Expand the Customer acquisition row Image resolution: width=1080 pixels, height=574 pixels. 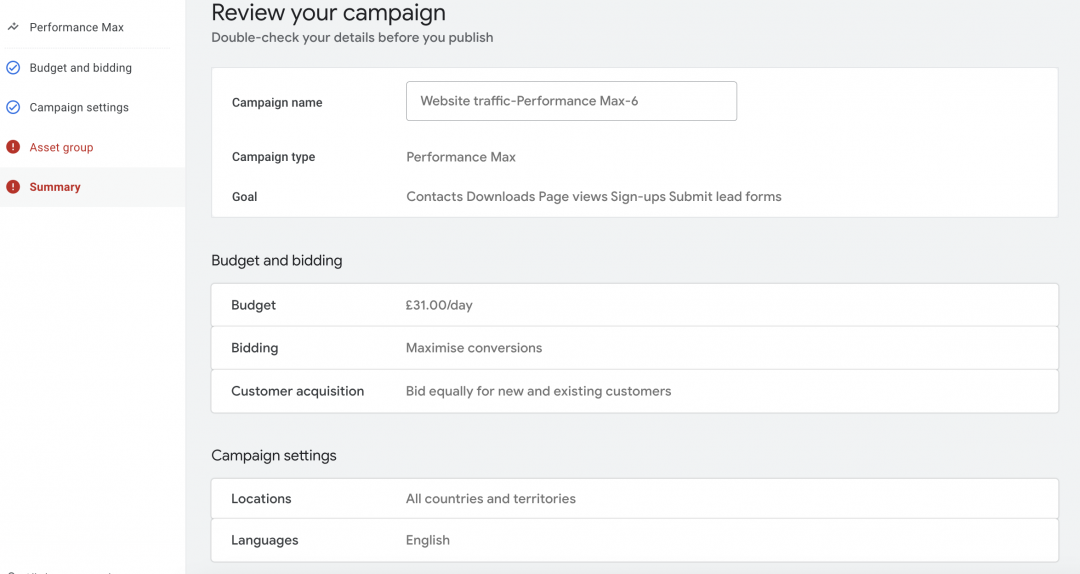click(634, 391)
